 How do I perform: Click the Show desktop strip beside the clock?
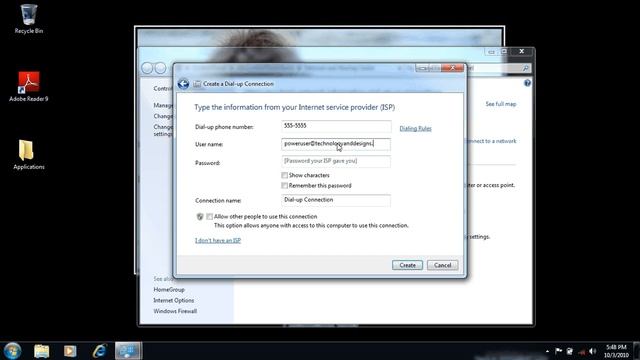(x=636, y=351)
